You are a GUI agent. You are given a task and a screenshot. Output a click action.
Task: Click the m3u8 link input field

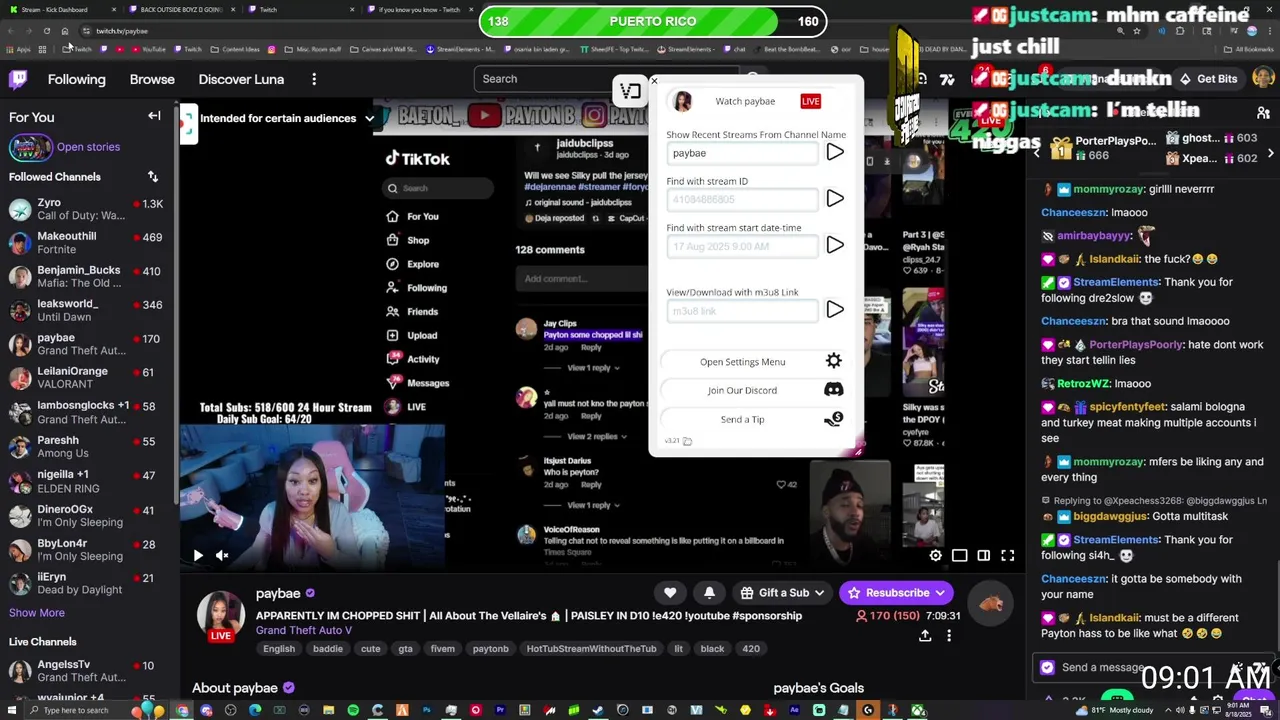pyautogui.click(x=742, y=311)
